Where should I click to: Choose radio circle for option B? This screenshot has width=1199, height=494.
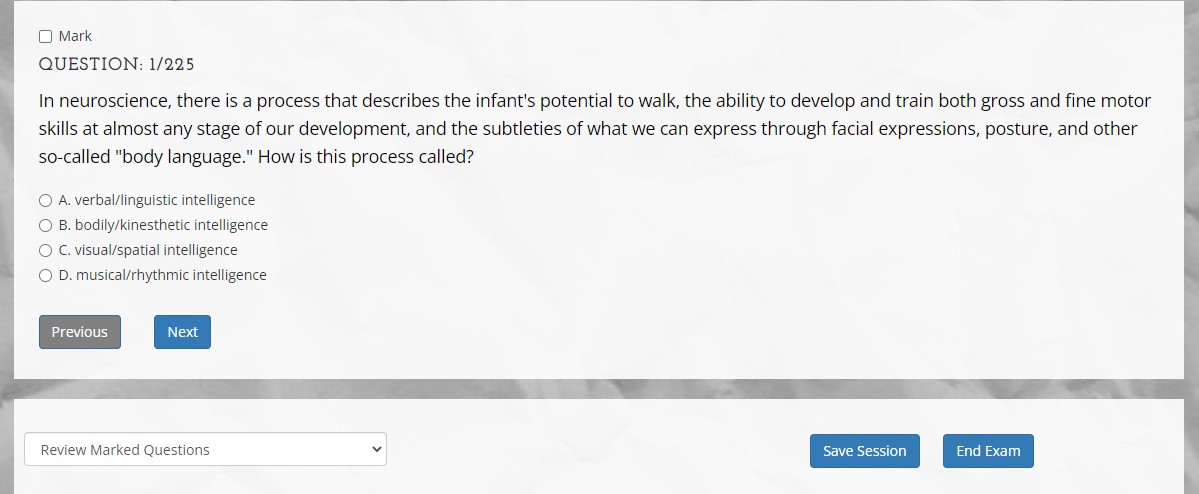(x=46, y=226)
